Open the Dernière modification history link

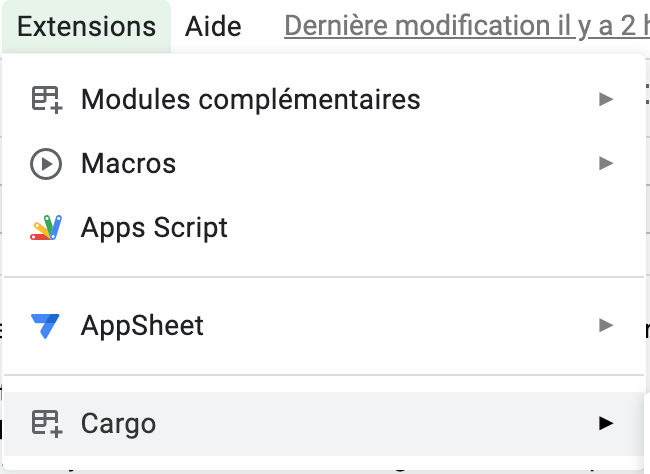pos(400,26)
